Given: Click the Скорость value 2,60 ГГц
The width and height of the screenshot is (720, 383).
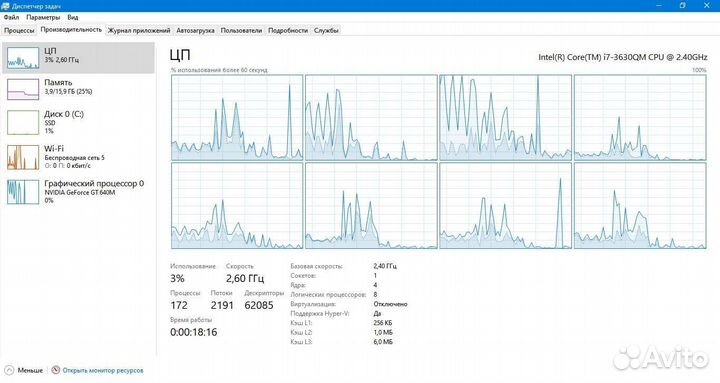Looking at the screenshot, I should coord(245,278).
